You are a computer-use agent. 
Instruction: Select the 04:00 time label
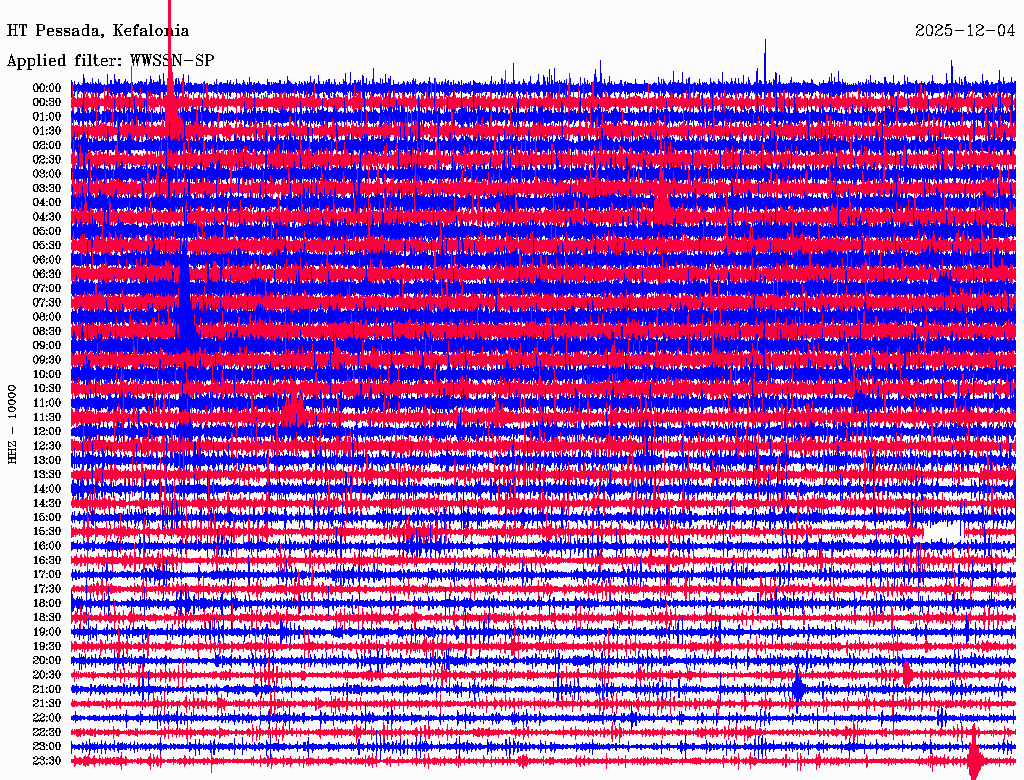pos(47,203)
